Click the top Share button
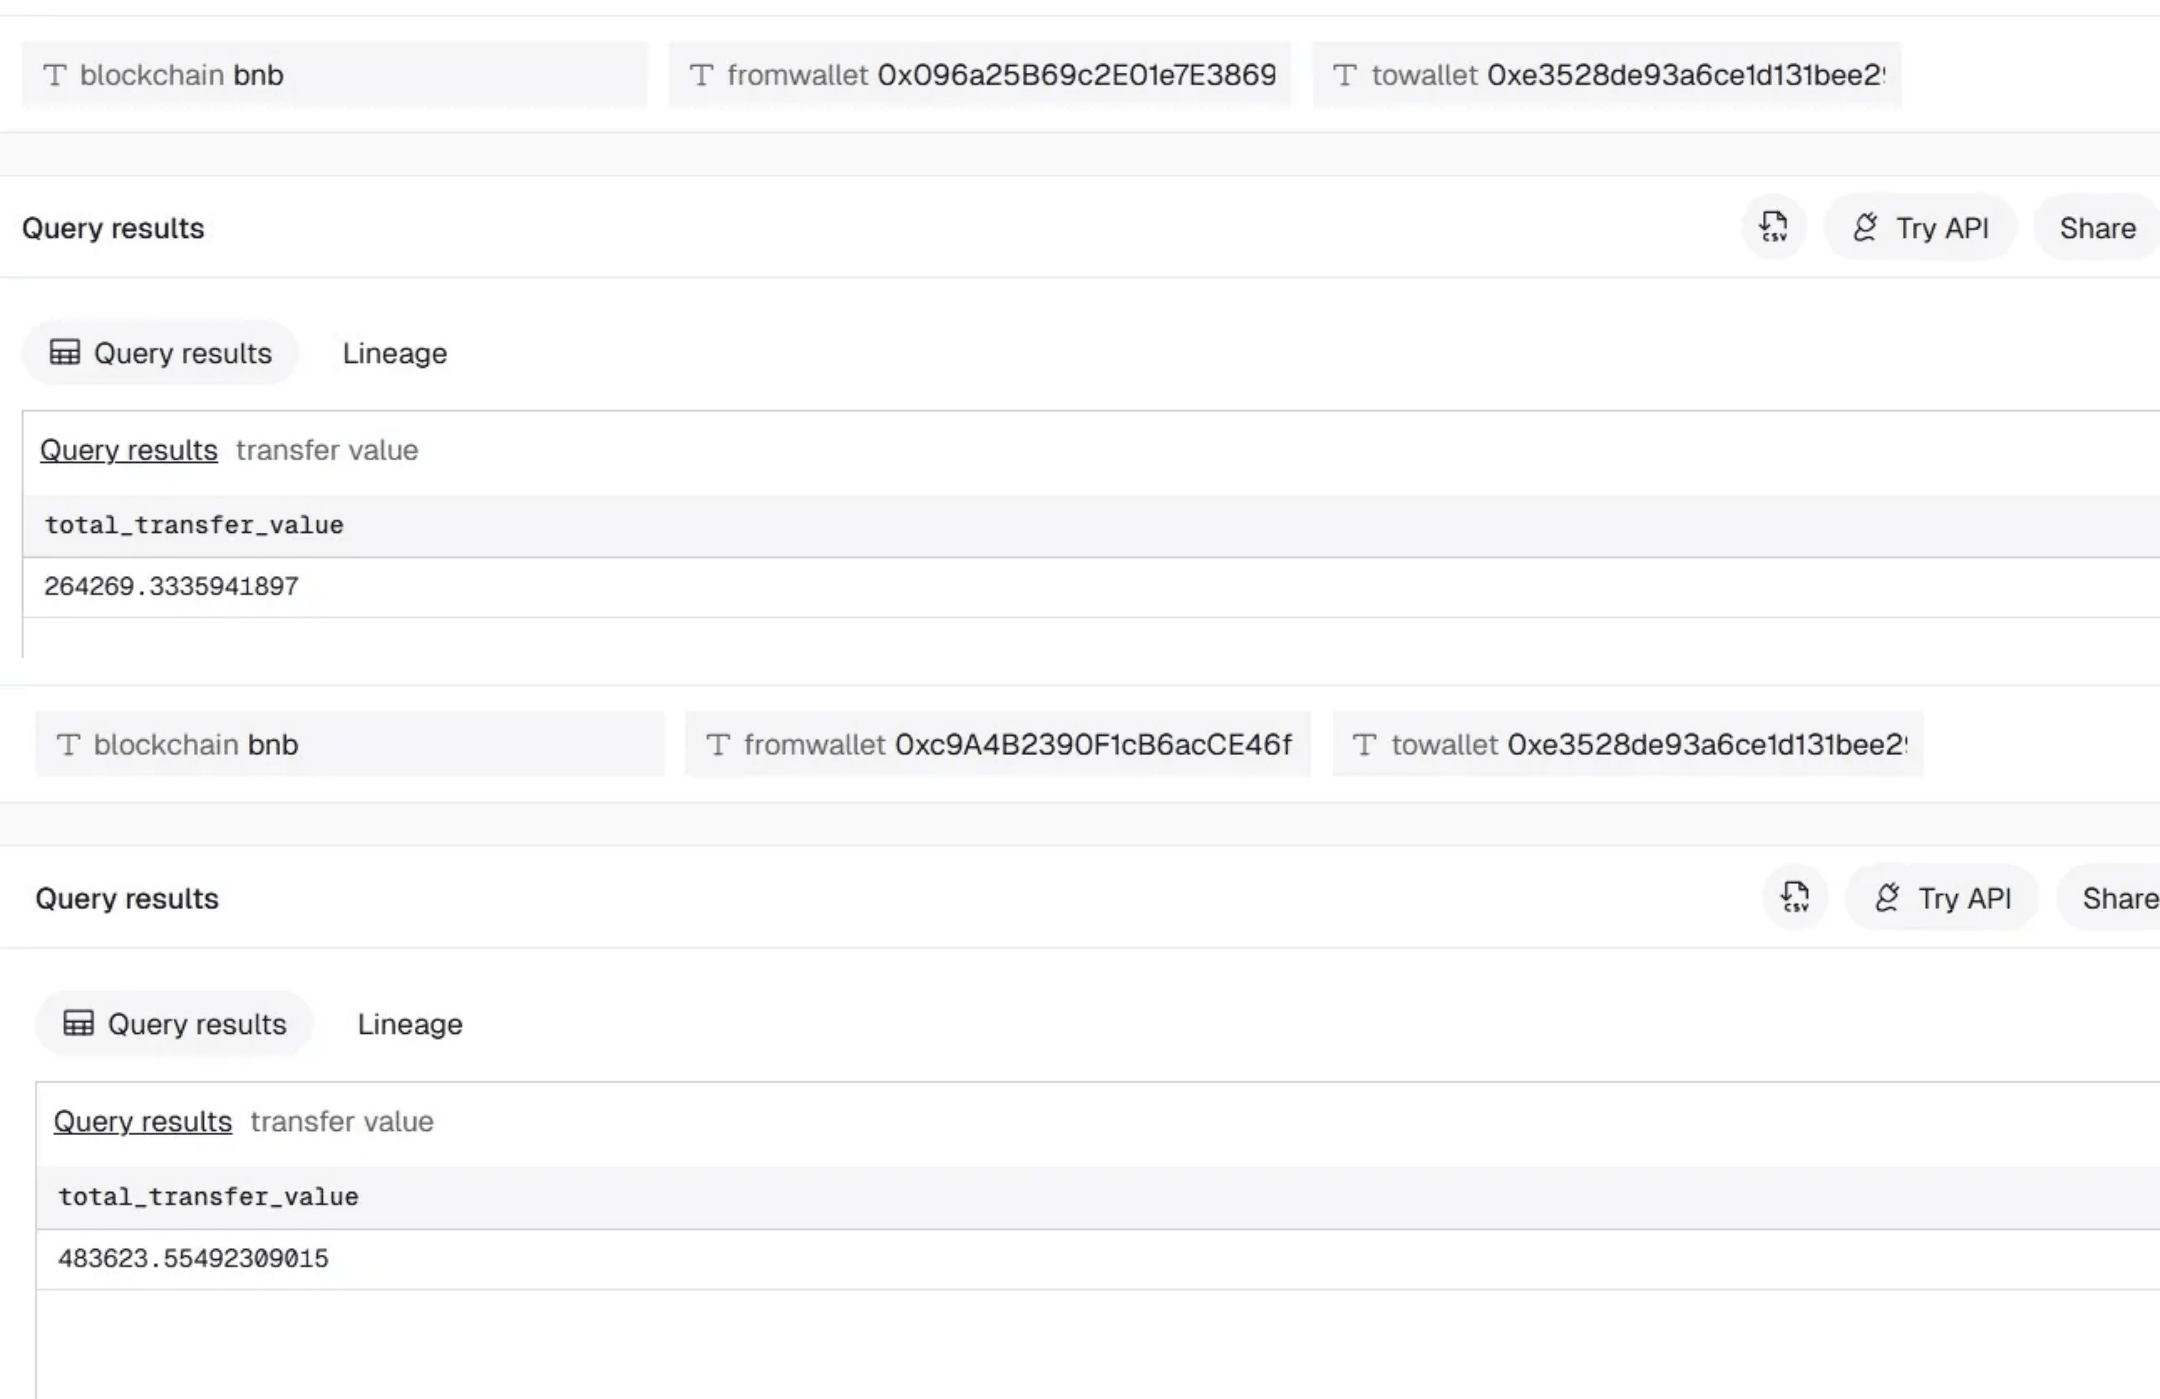Viewport: 2160px width, 1399px height. click(x=2097, y=228)
